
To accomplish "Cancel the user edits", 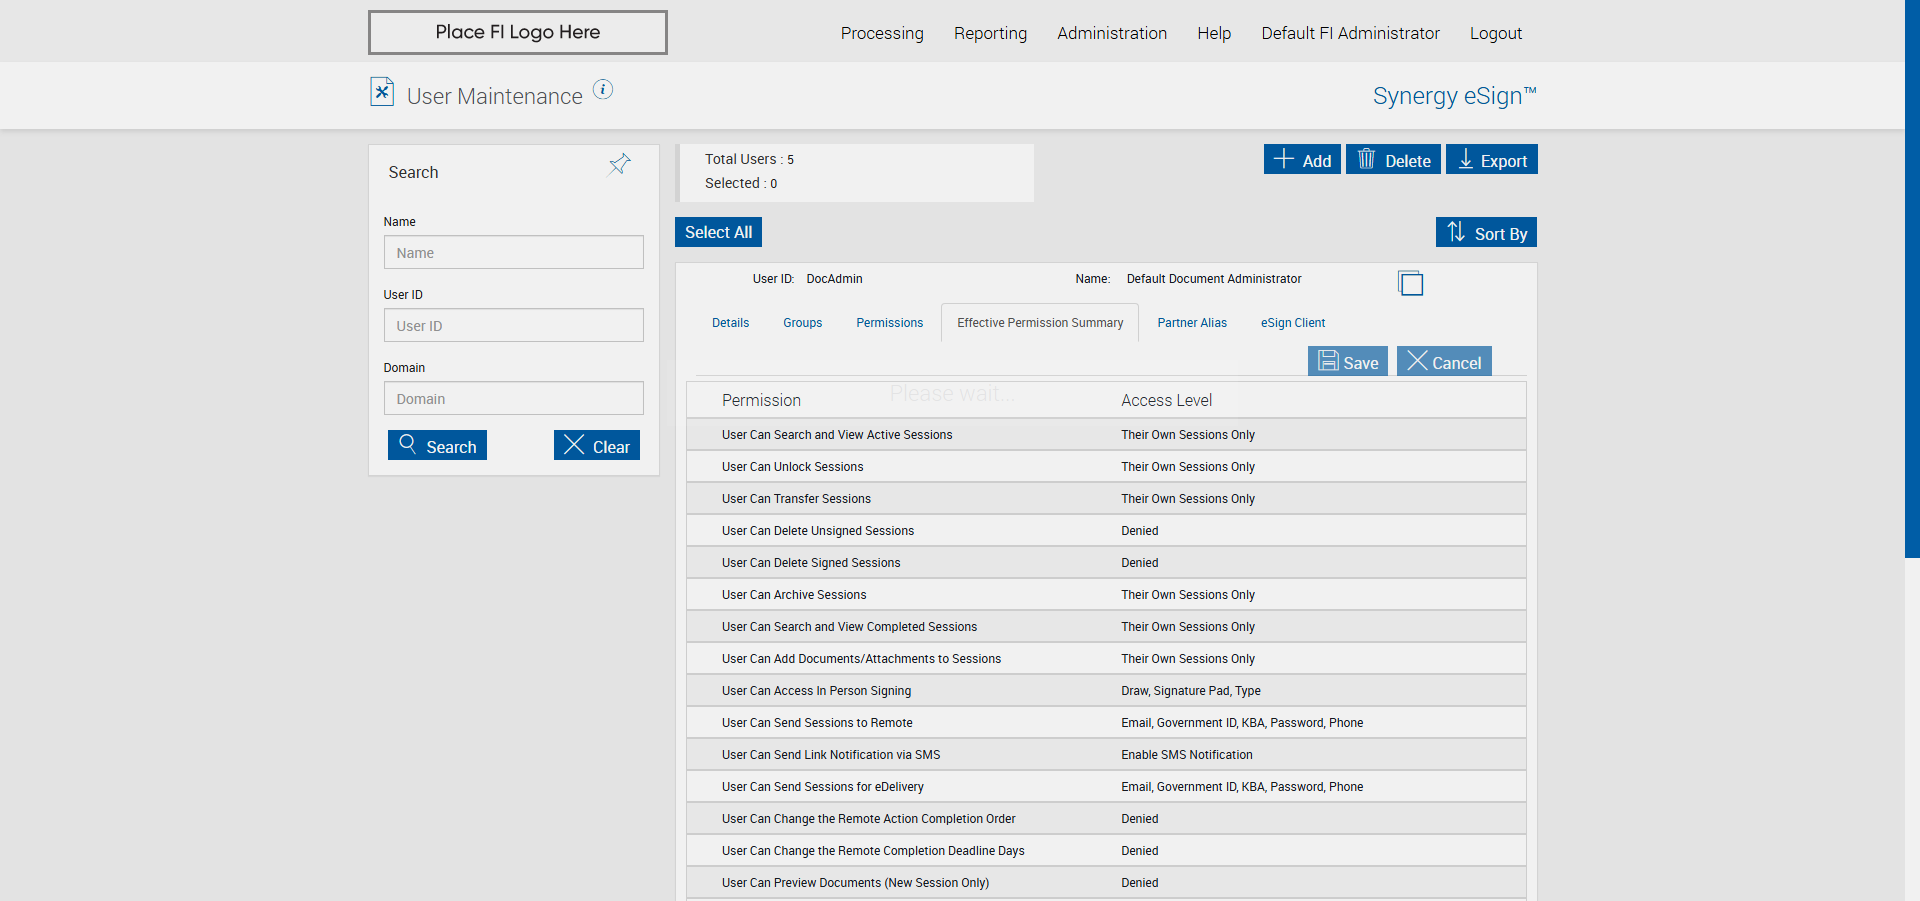I will pyautogui.click(x=1444, y=362).
